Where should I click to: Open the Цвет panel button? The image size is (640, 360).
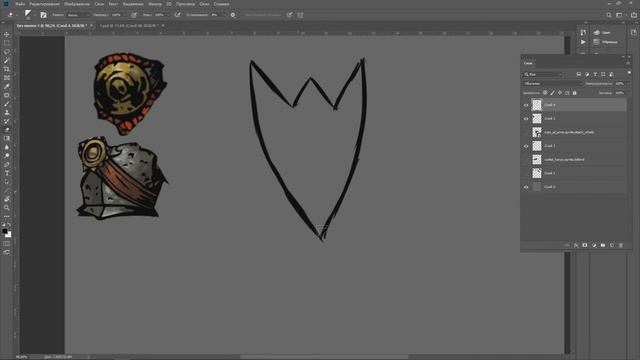[x=603, y=33]
